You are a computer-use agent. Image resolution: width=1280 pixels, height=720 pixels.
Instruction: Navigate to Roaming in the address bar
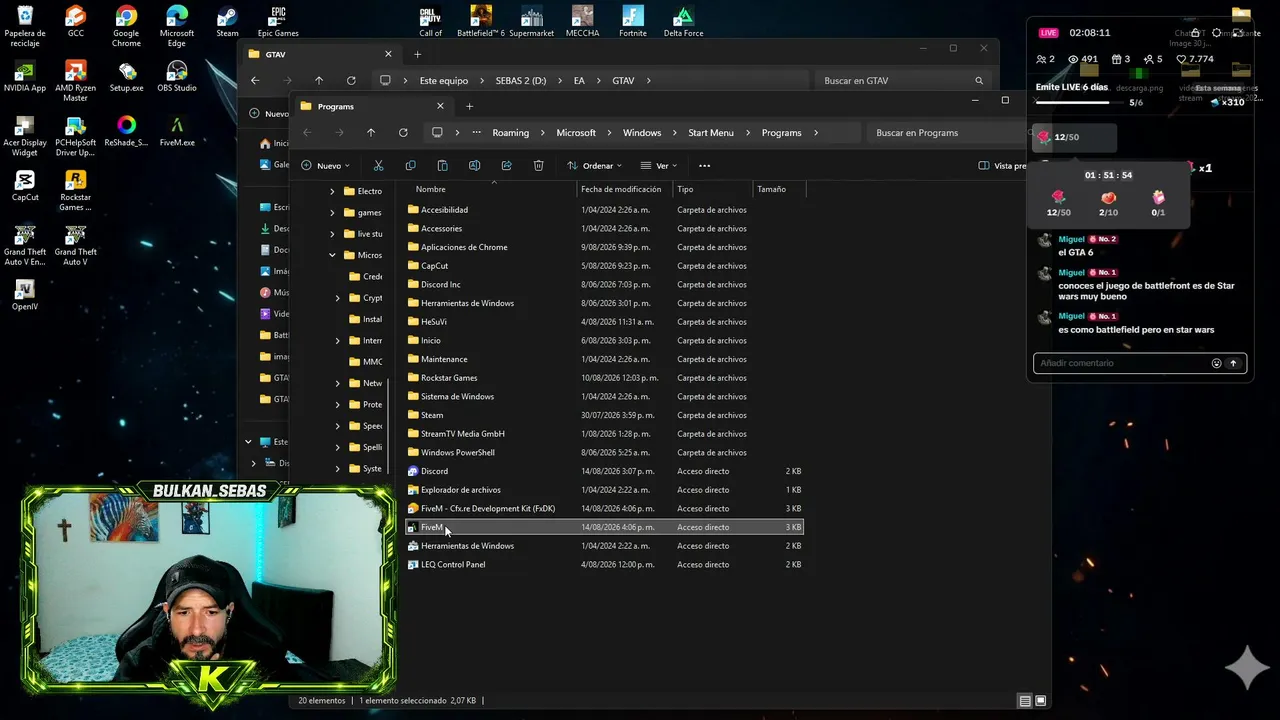click(510, 133)
